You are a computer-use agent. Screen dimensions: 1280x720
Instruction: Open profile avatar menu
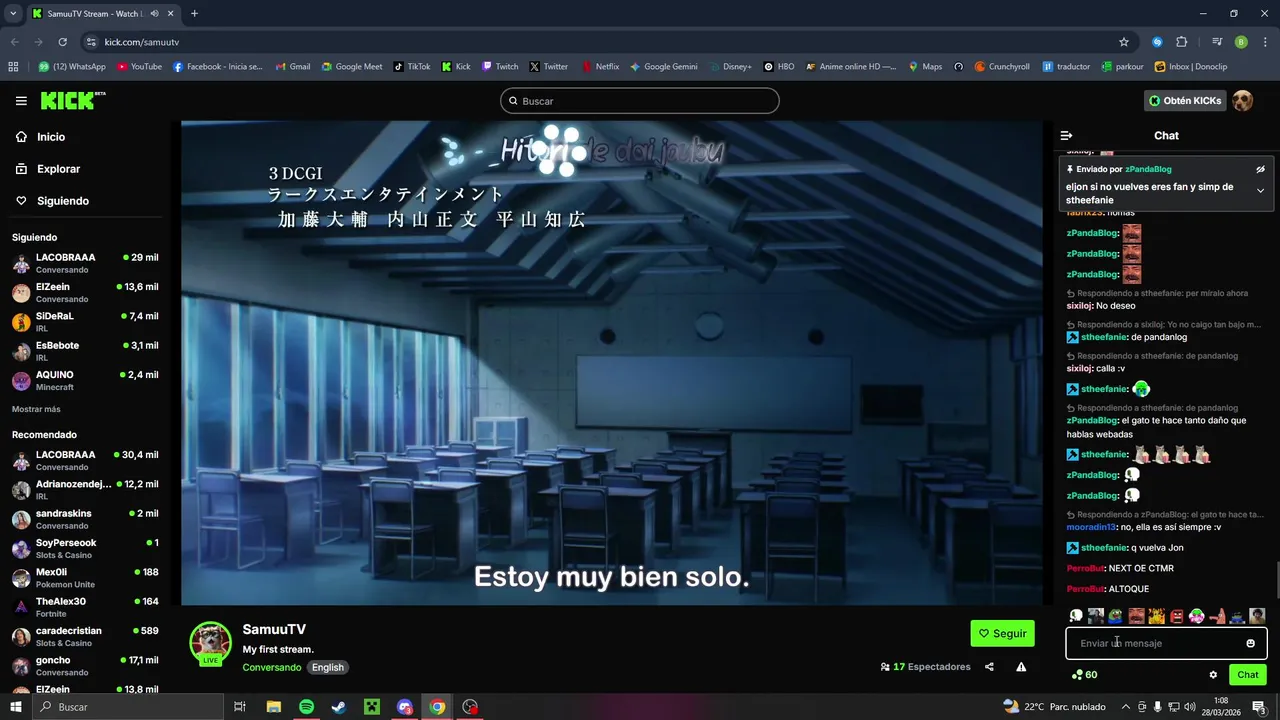(x=1242, y=101)
